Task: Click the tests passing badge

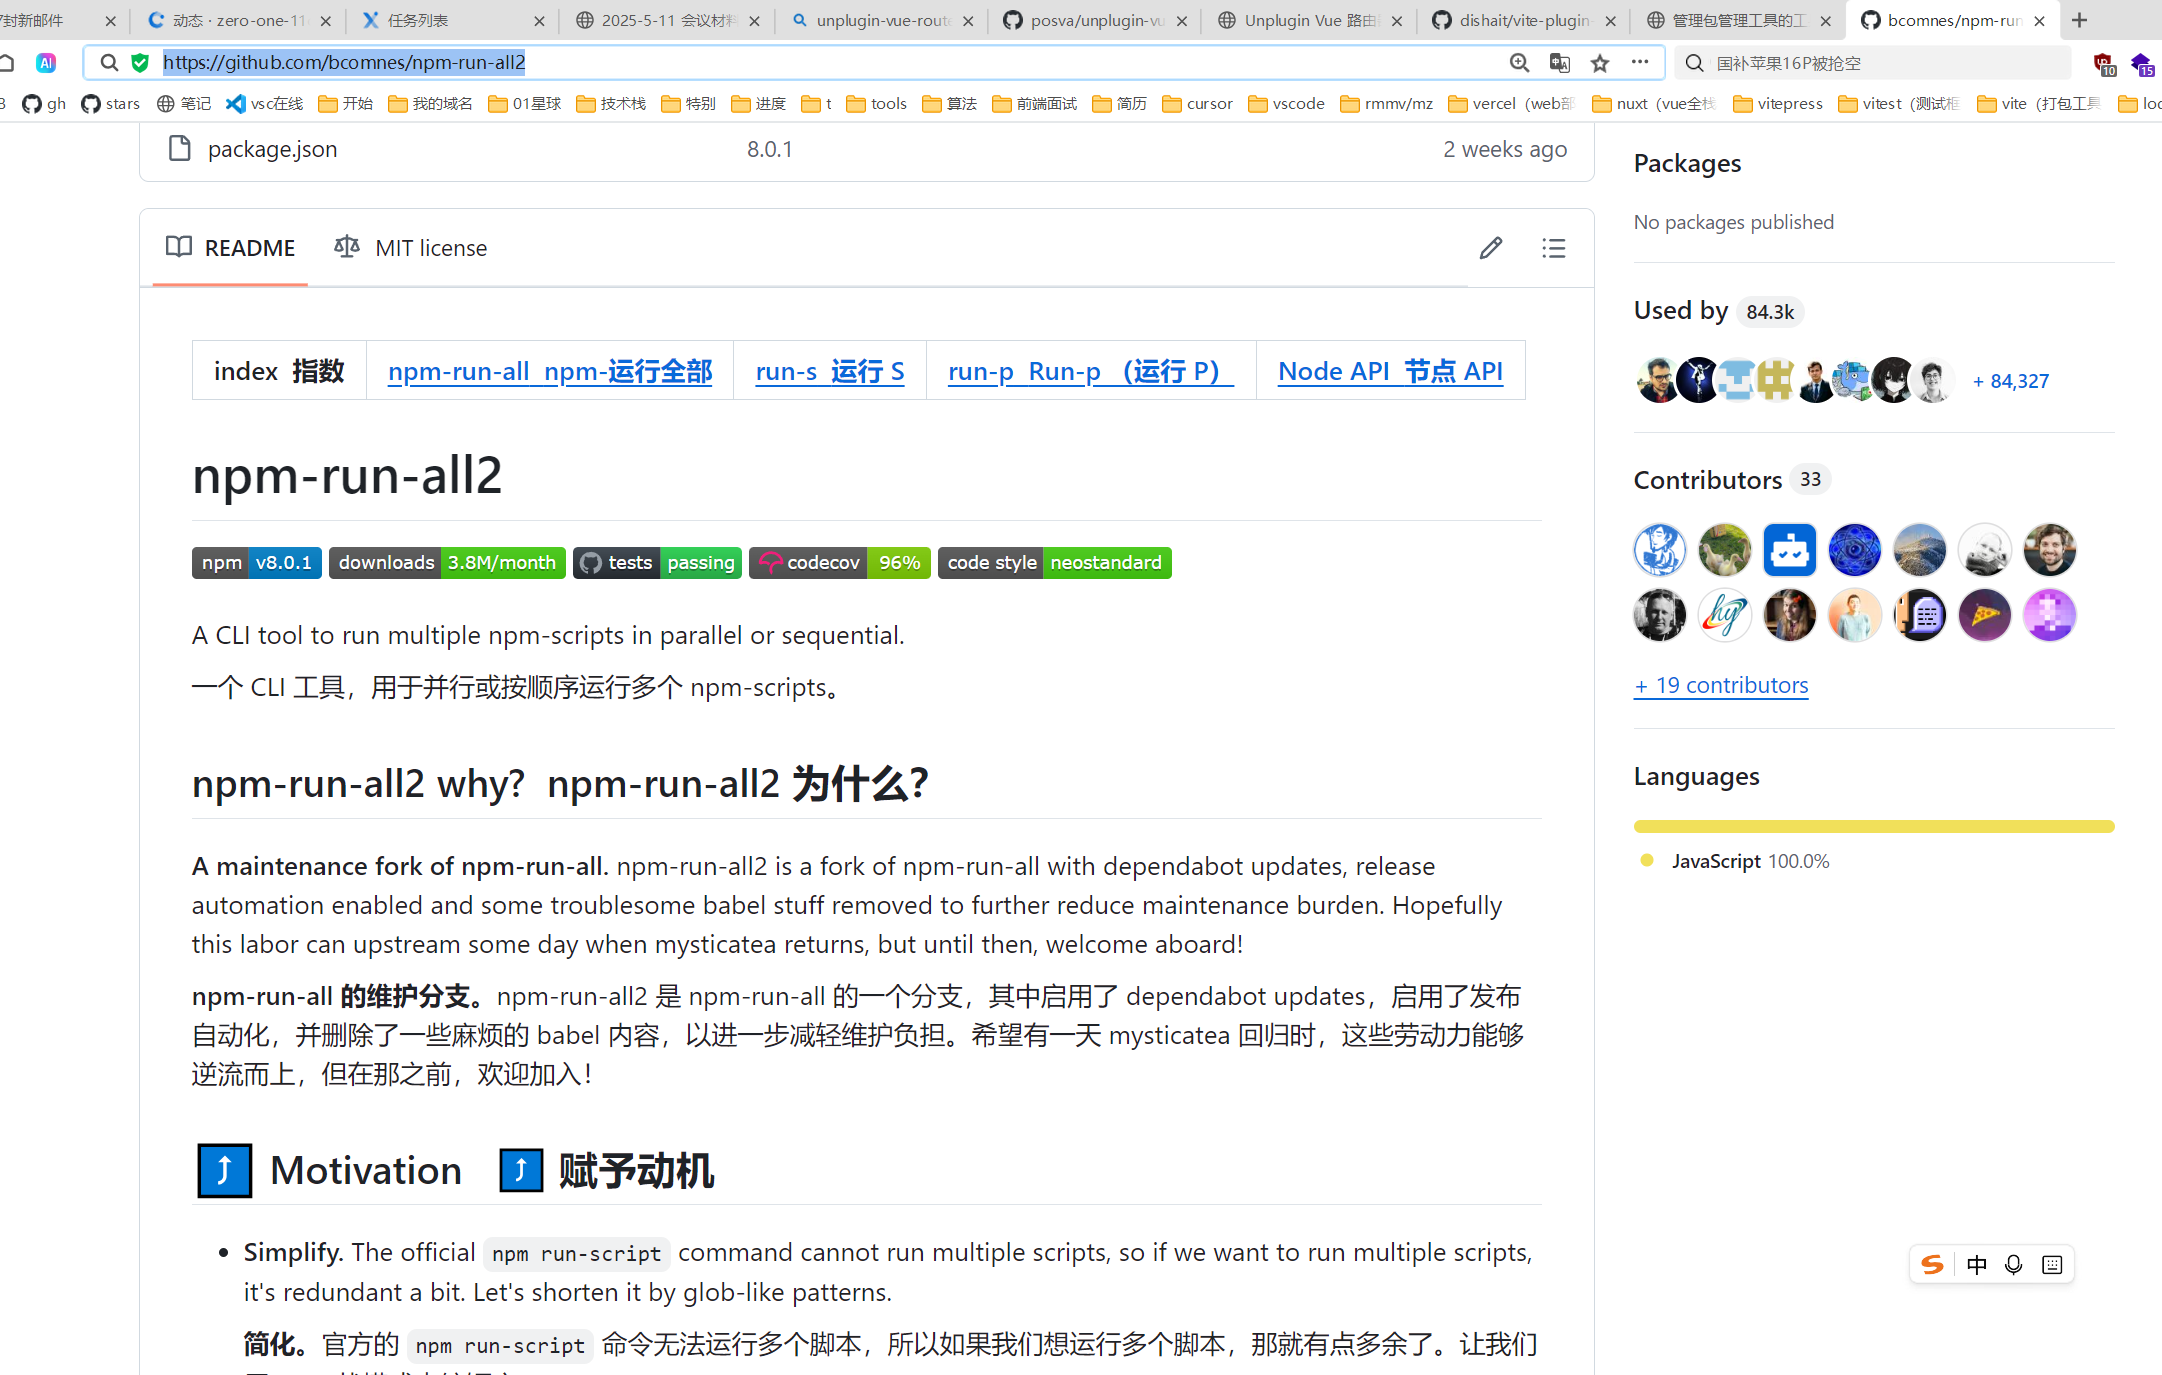Action: (x=657, y=563)
